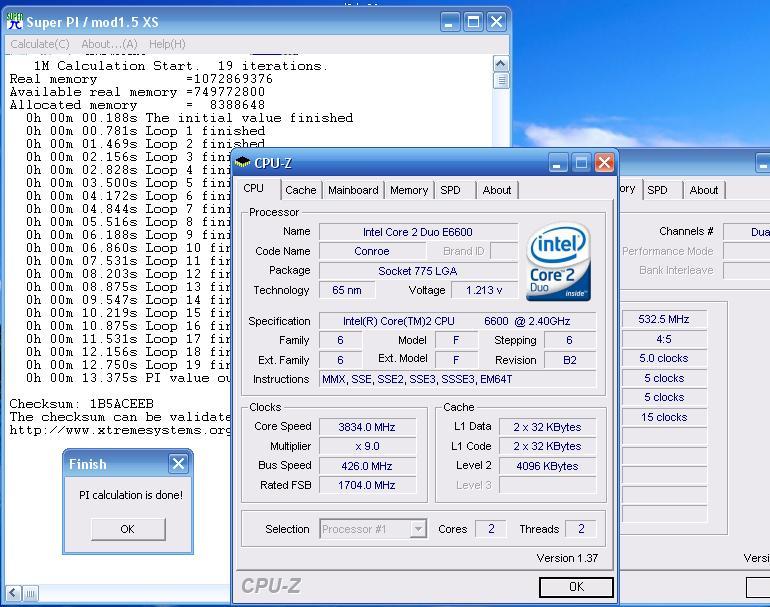Click the Instructions value MMX, SSE list

tap(457, 379)
